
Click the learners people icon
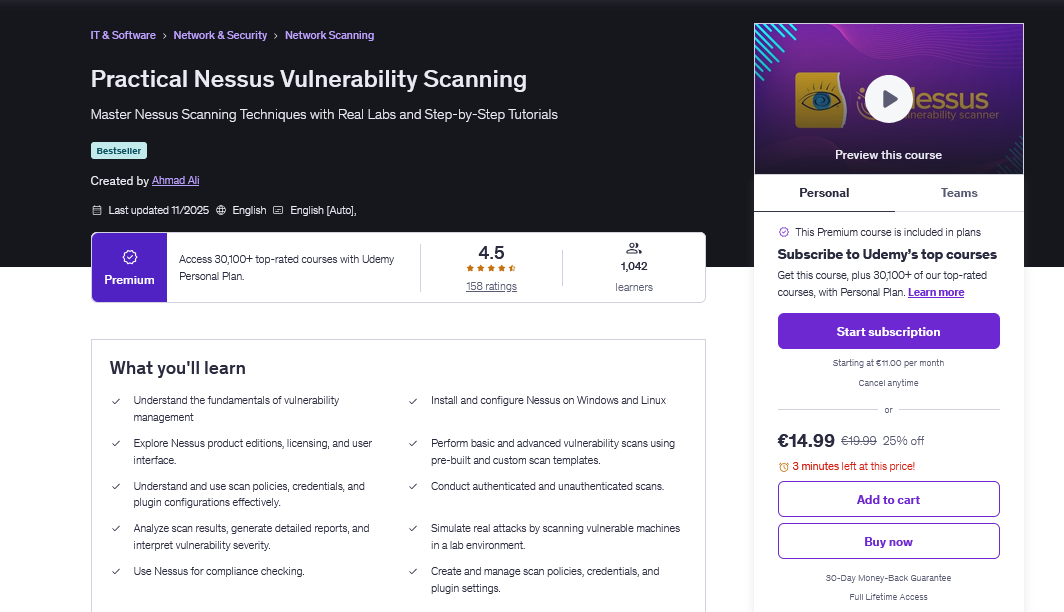click(634, 248)
